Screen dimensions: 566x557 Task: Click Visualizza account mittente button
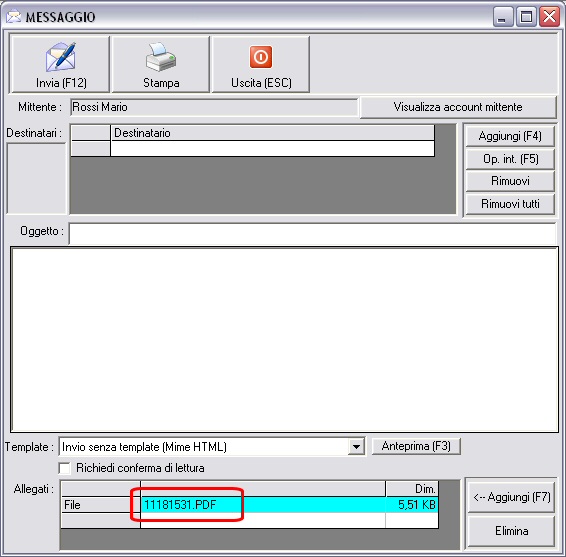coord(458,107)
